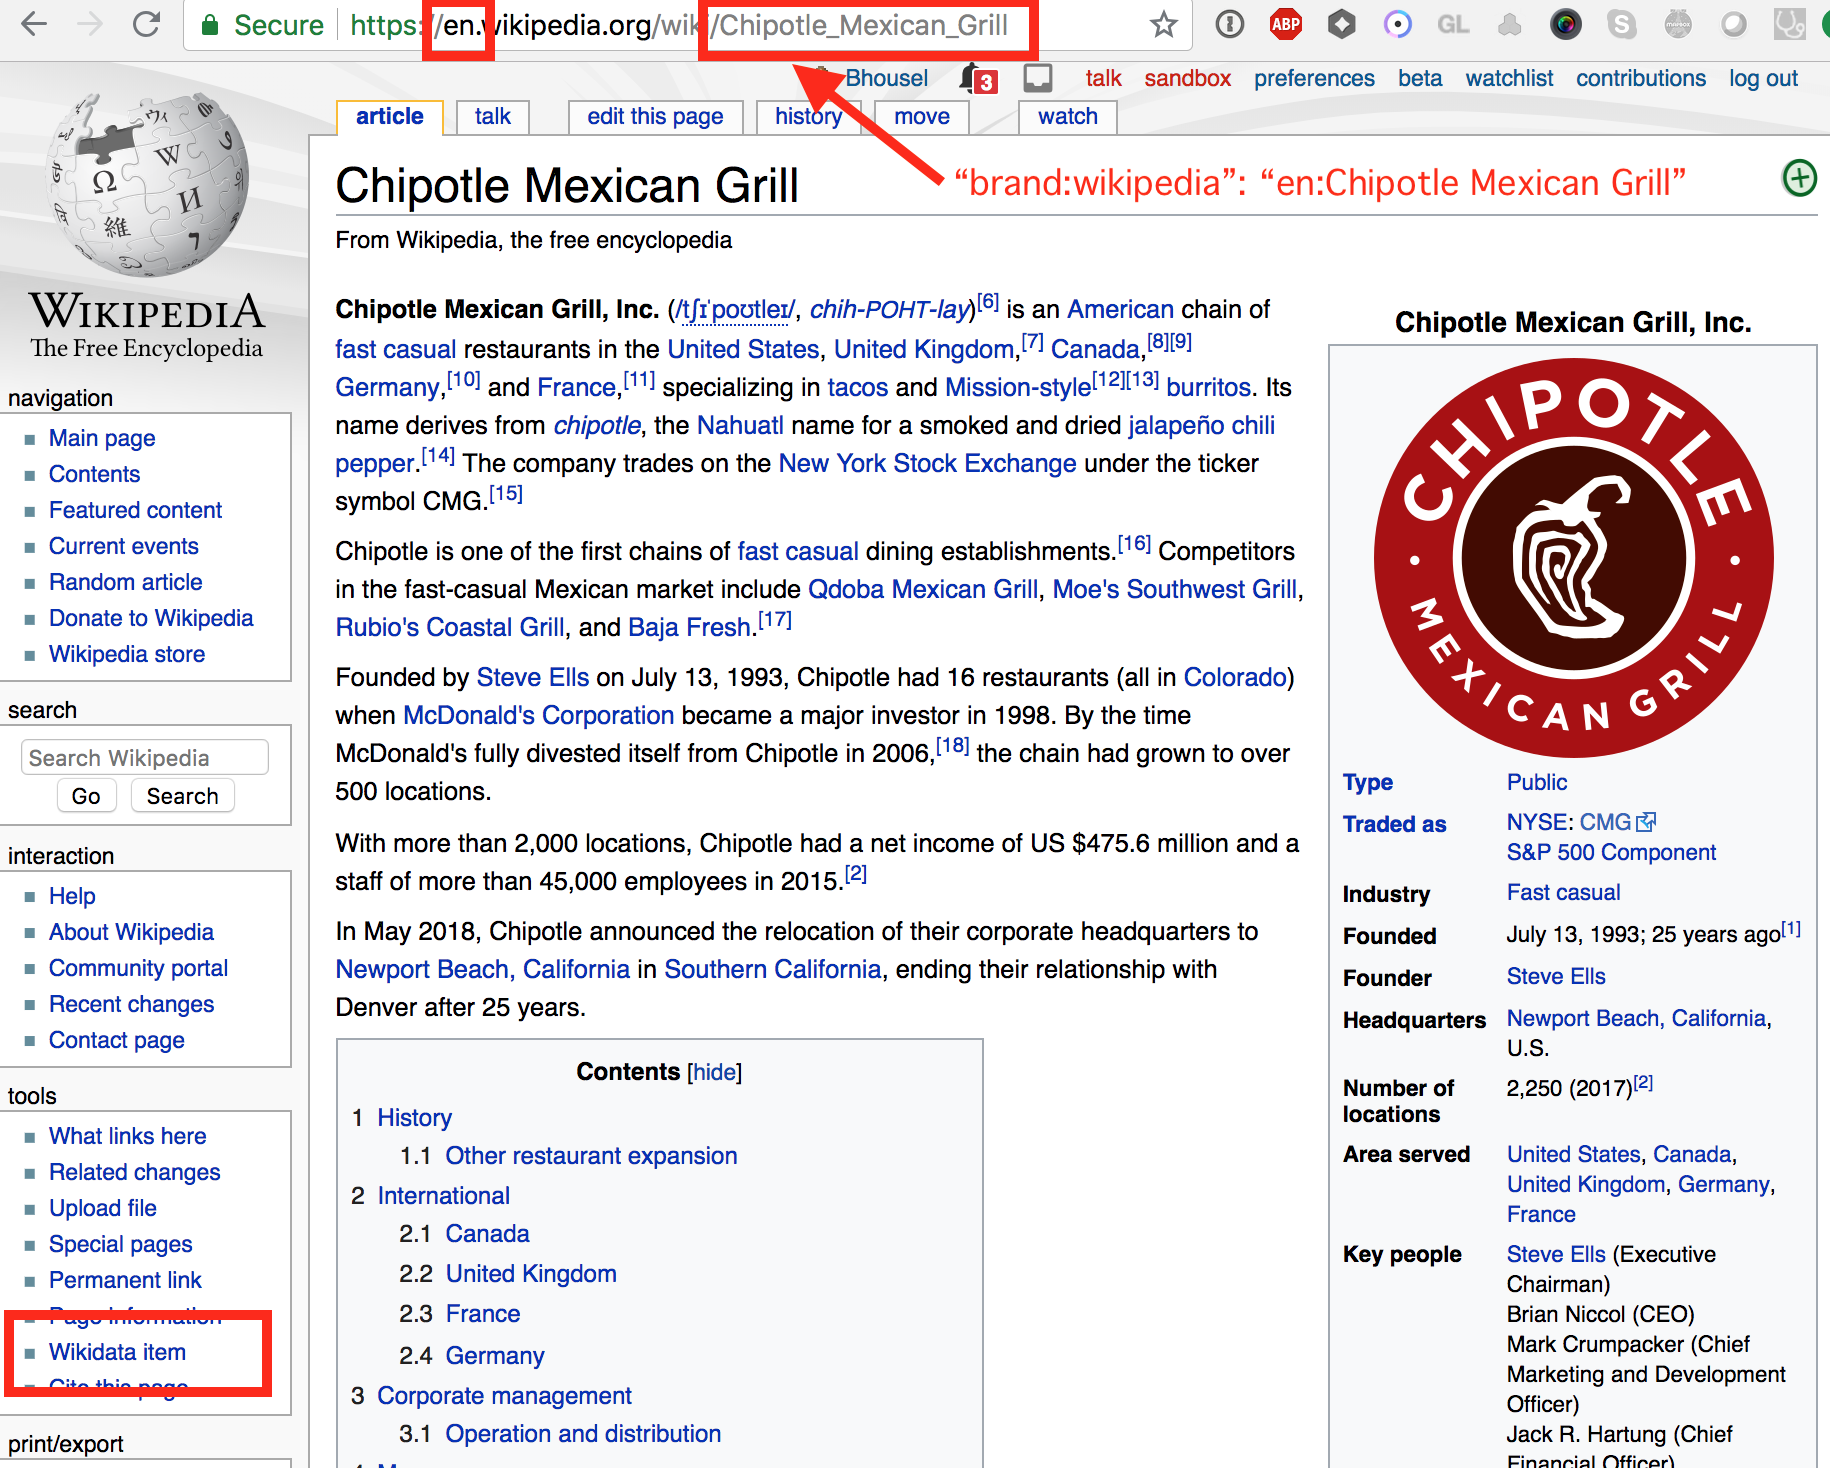
Task: Jump to History in Contents
Action: (414, 1117)
